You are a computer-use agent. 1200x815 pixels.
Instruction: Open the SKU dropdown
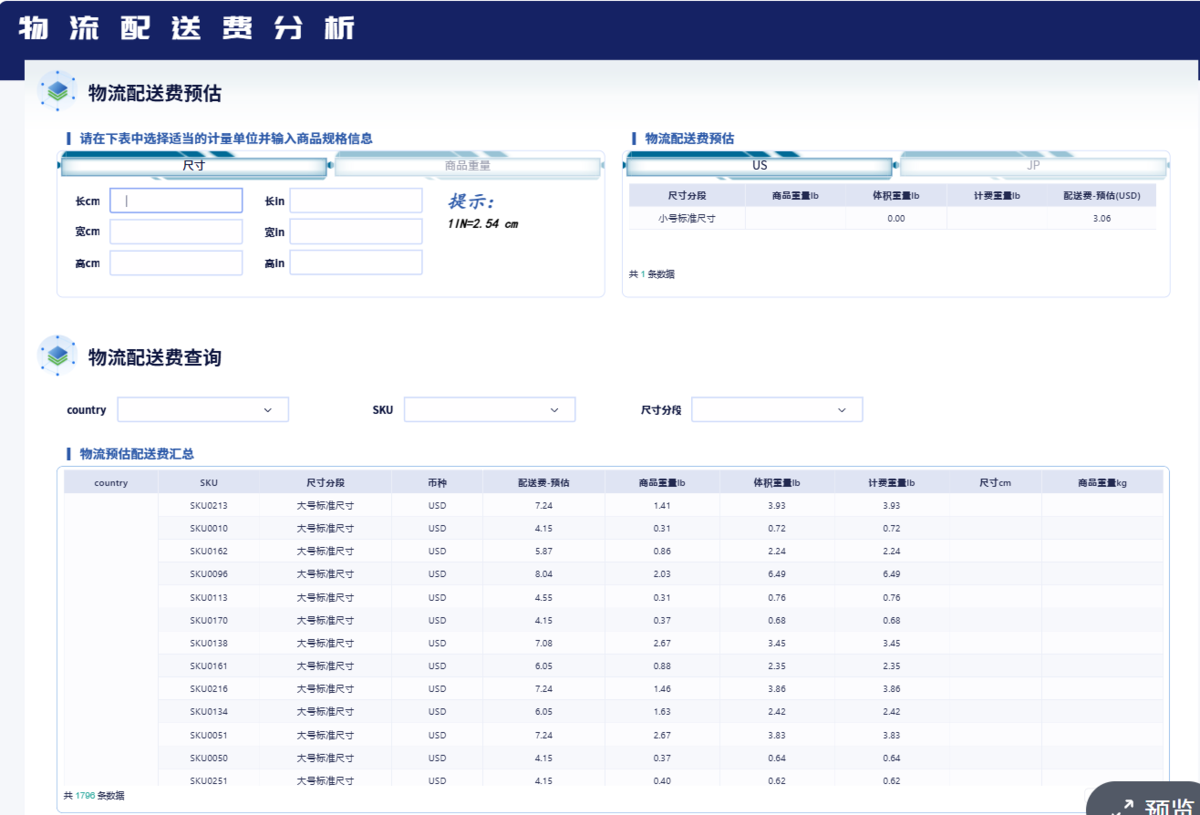click(x=490, y=409)
